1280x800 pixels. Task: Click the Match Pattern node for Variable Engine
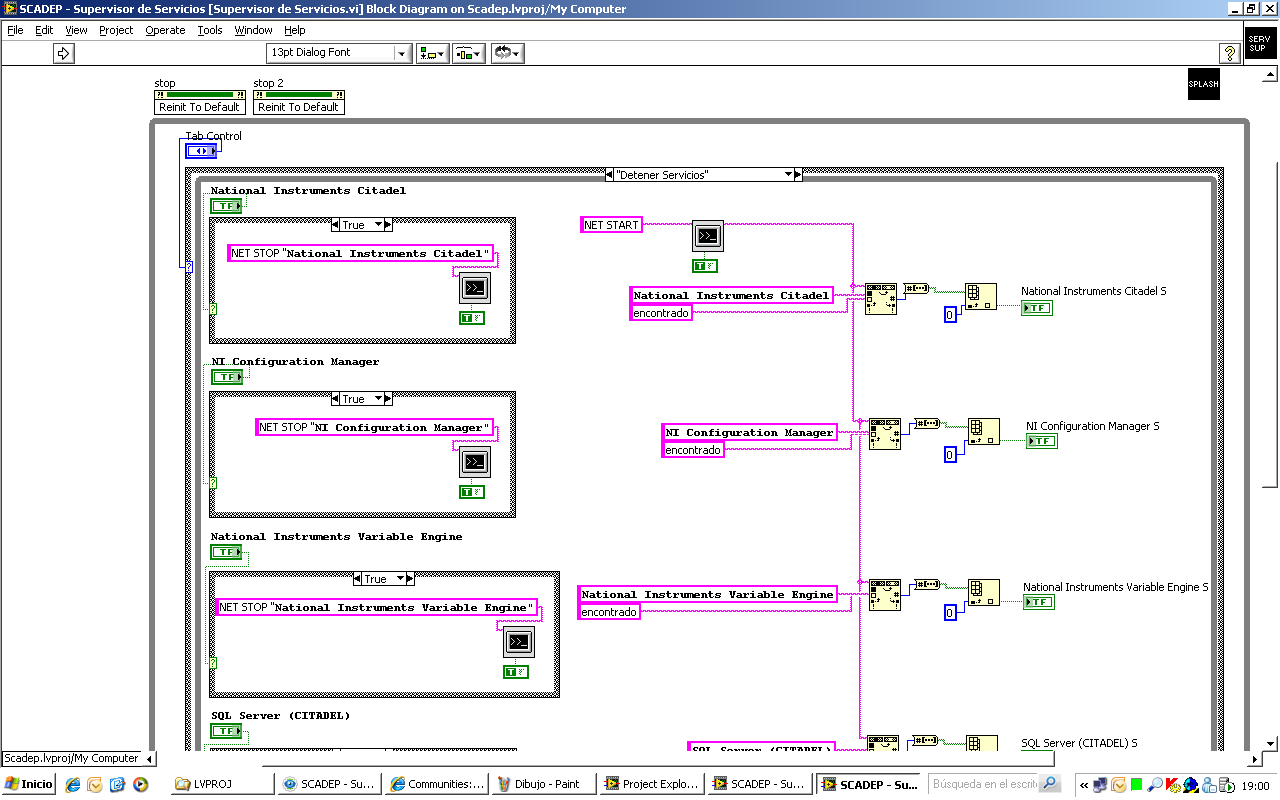pos(885,594)
